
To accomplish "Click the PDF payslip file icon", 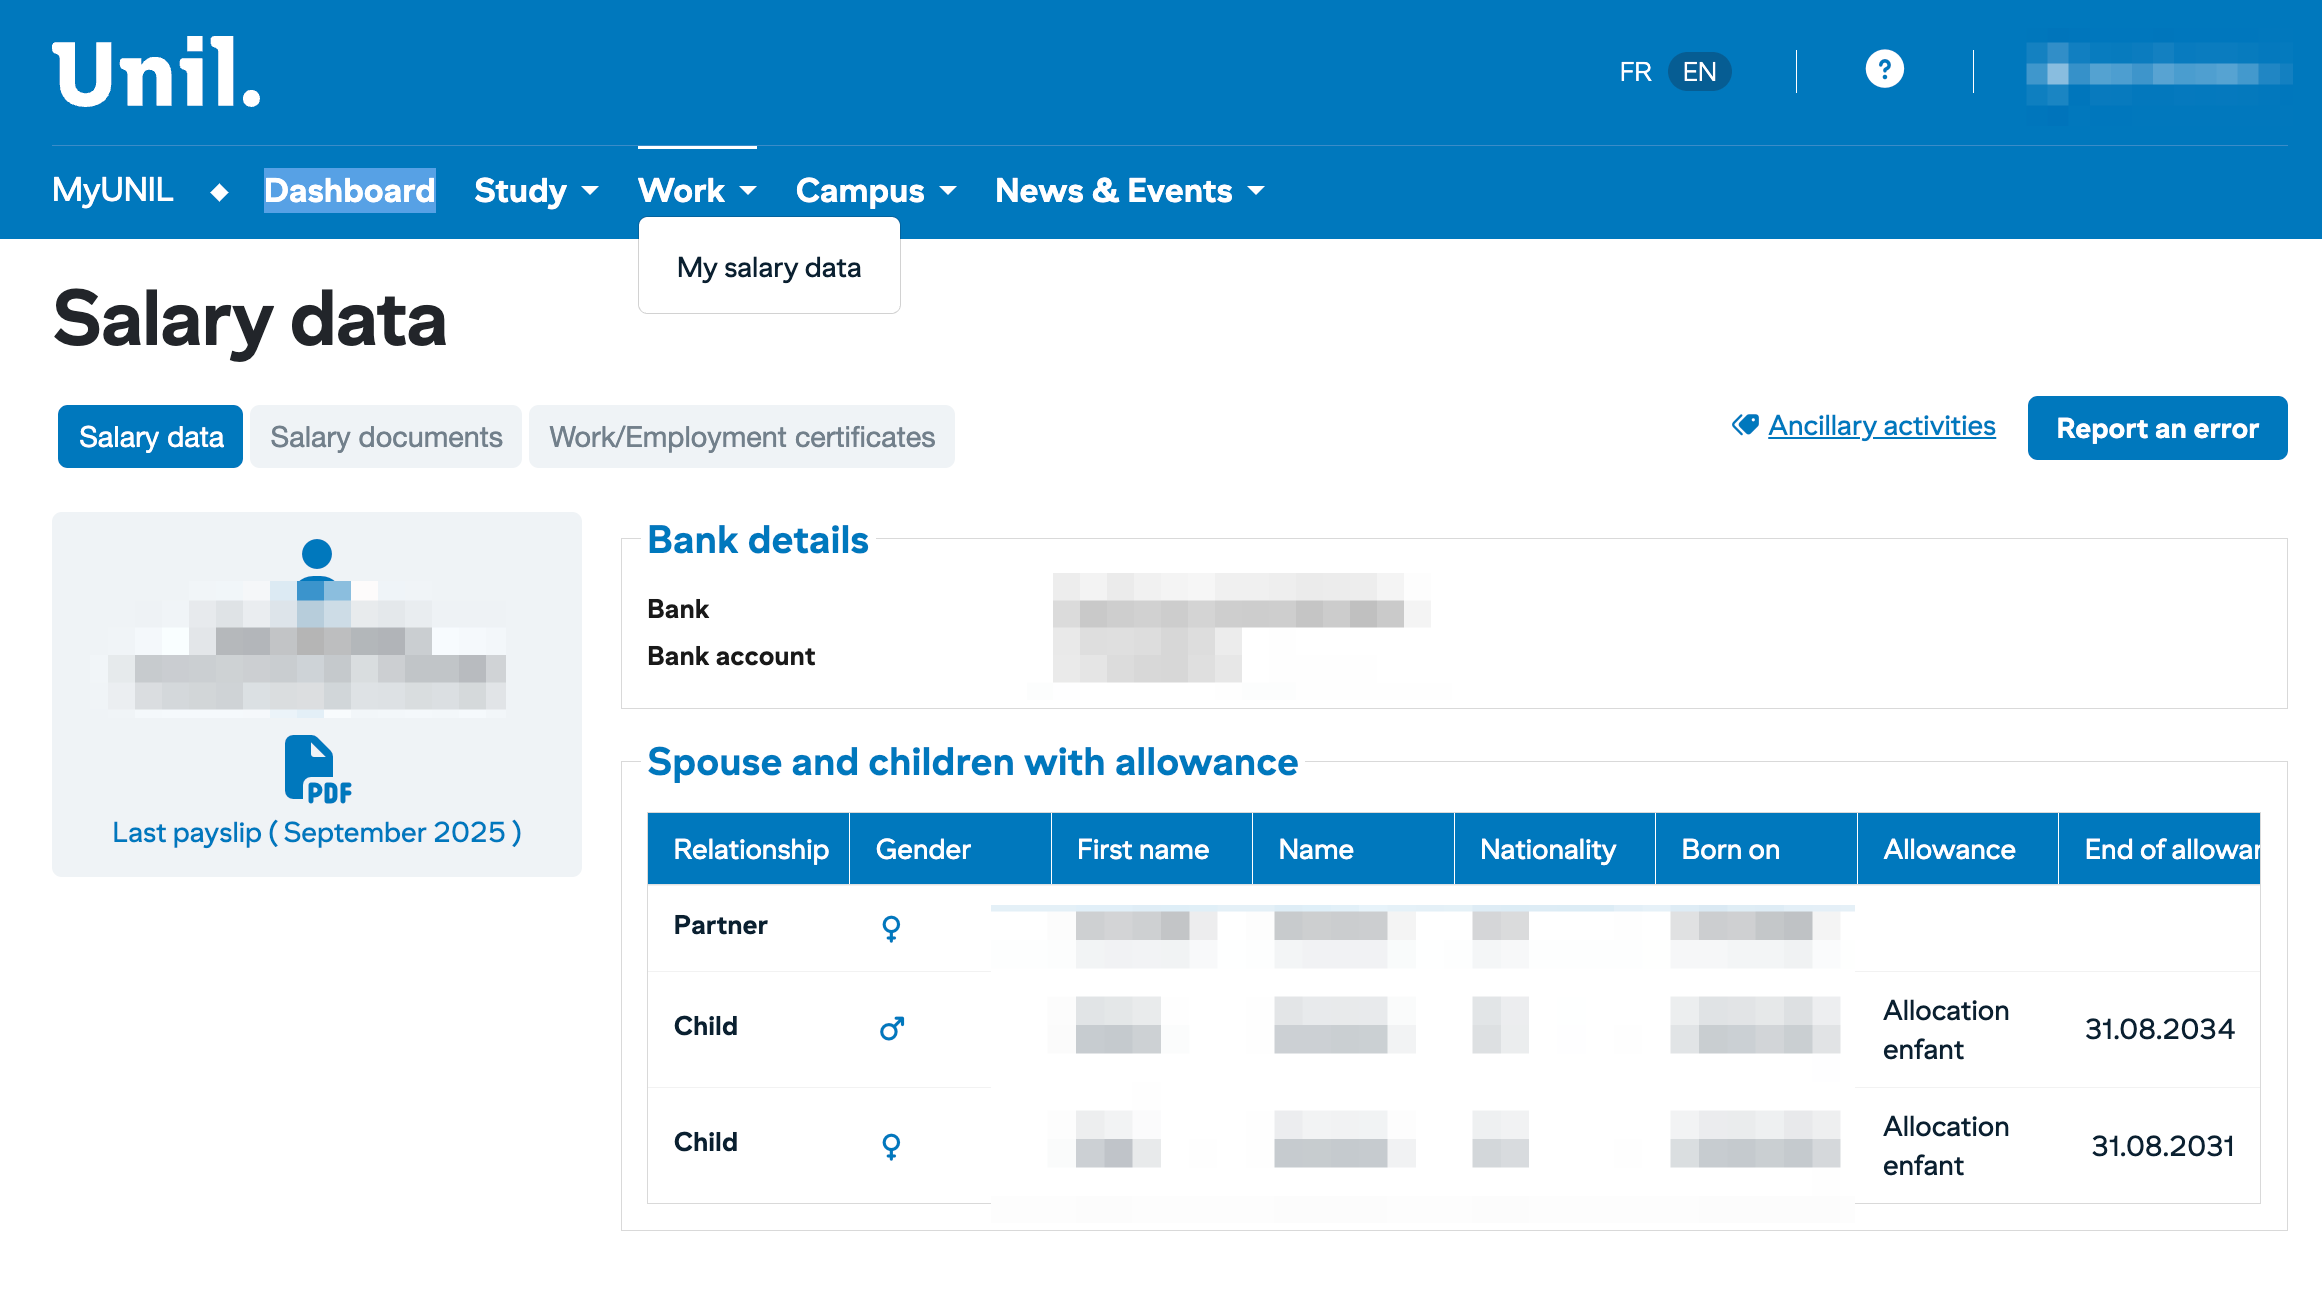I will tap(316, 768).
